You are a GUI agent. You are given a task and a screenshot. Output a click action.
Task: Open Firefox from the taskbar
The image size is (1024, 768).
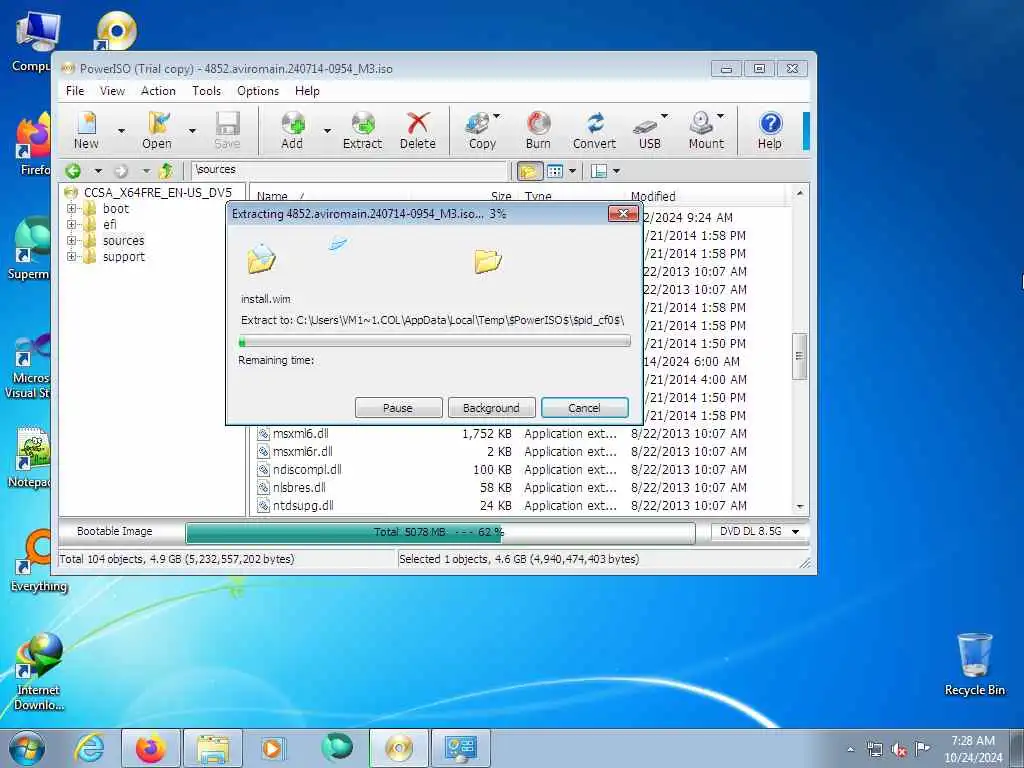coord(150,748)
